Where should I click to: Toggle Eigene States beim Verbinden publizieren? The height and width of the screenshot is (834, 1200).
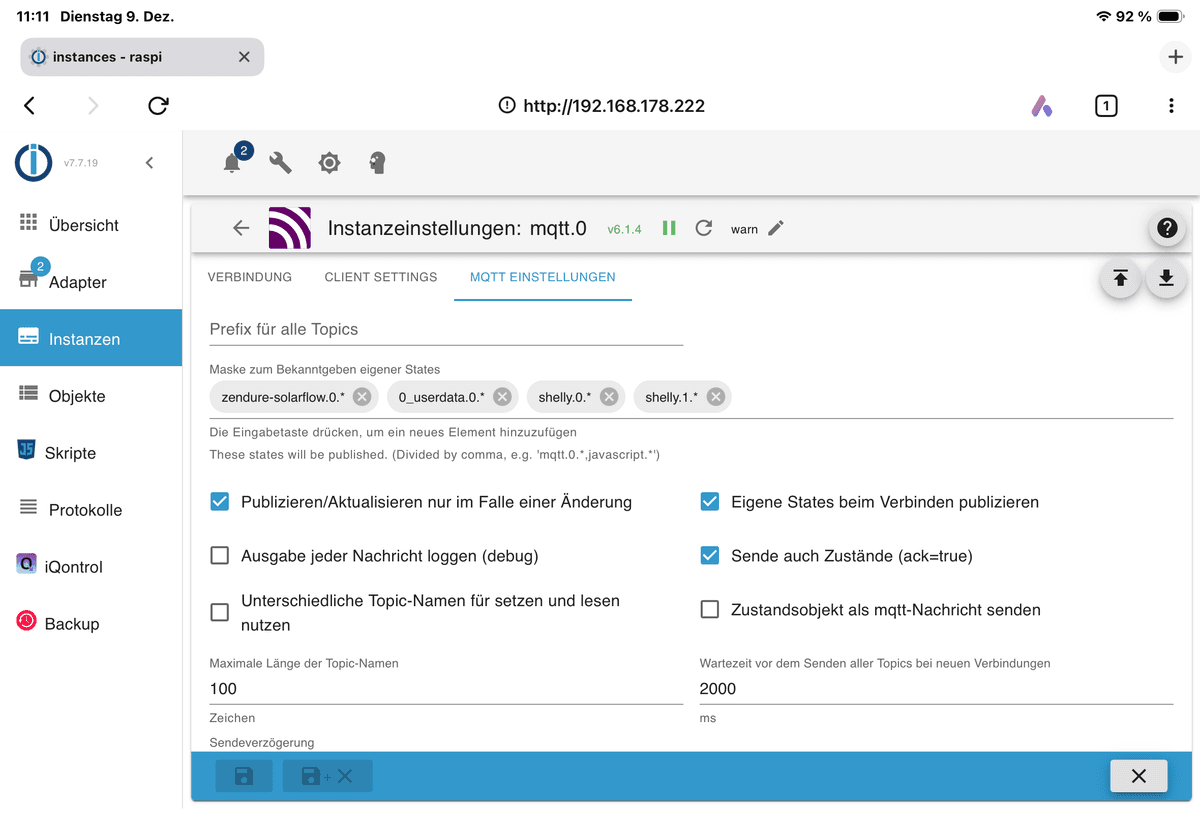point(710,502)
